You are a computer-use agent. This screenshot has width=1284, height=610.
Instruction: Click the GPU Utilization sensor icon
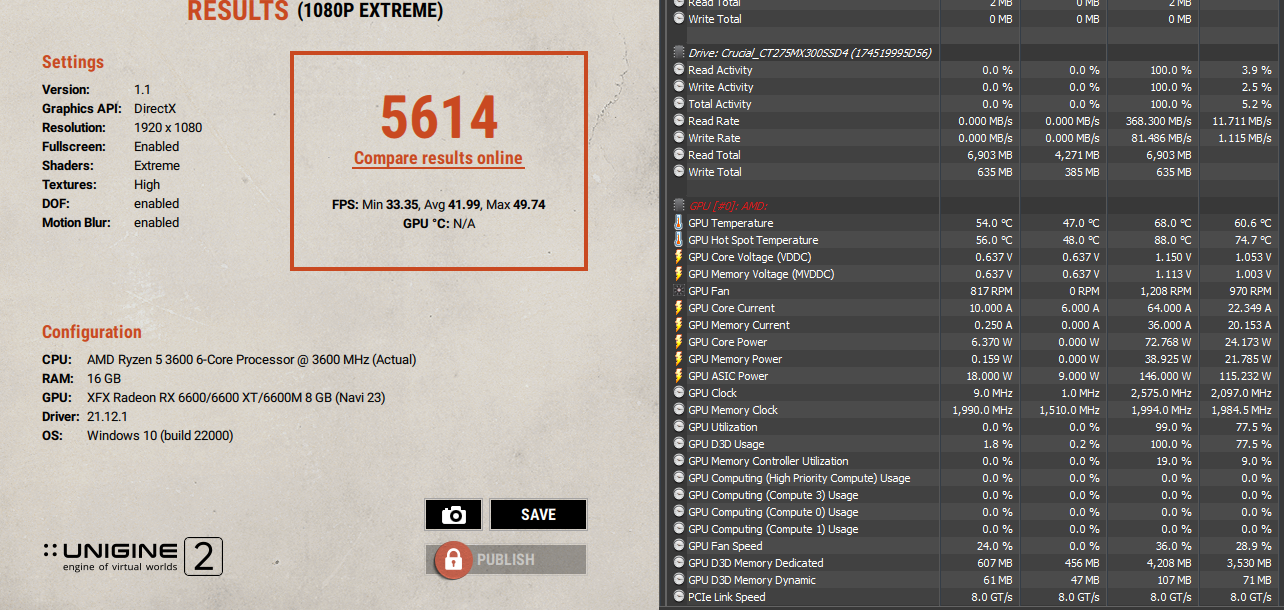(679, 427)
